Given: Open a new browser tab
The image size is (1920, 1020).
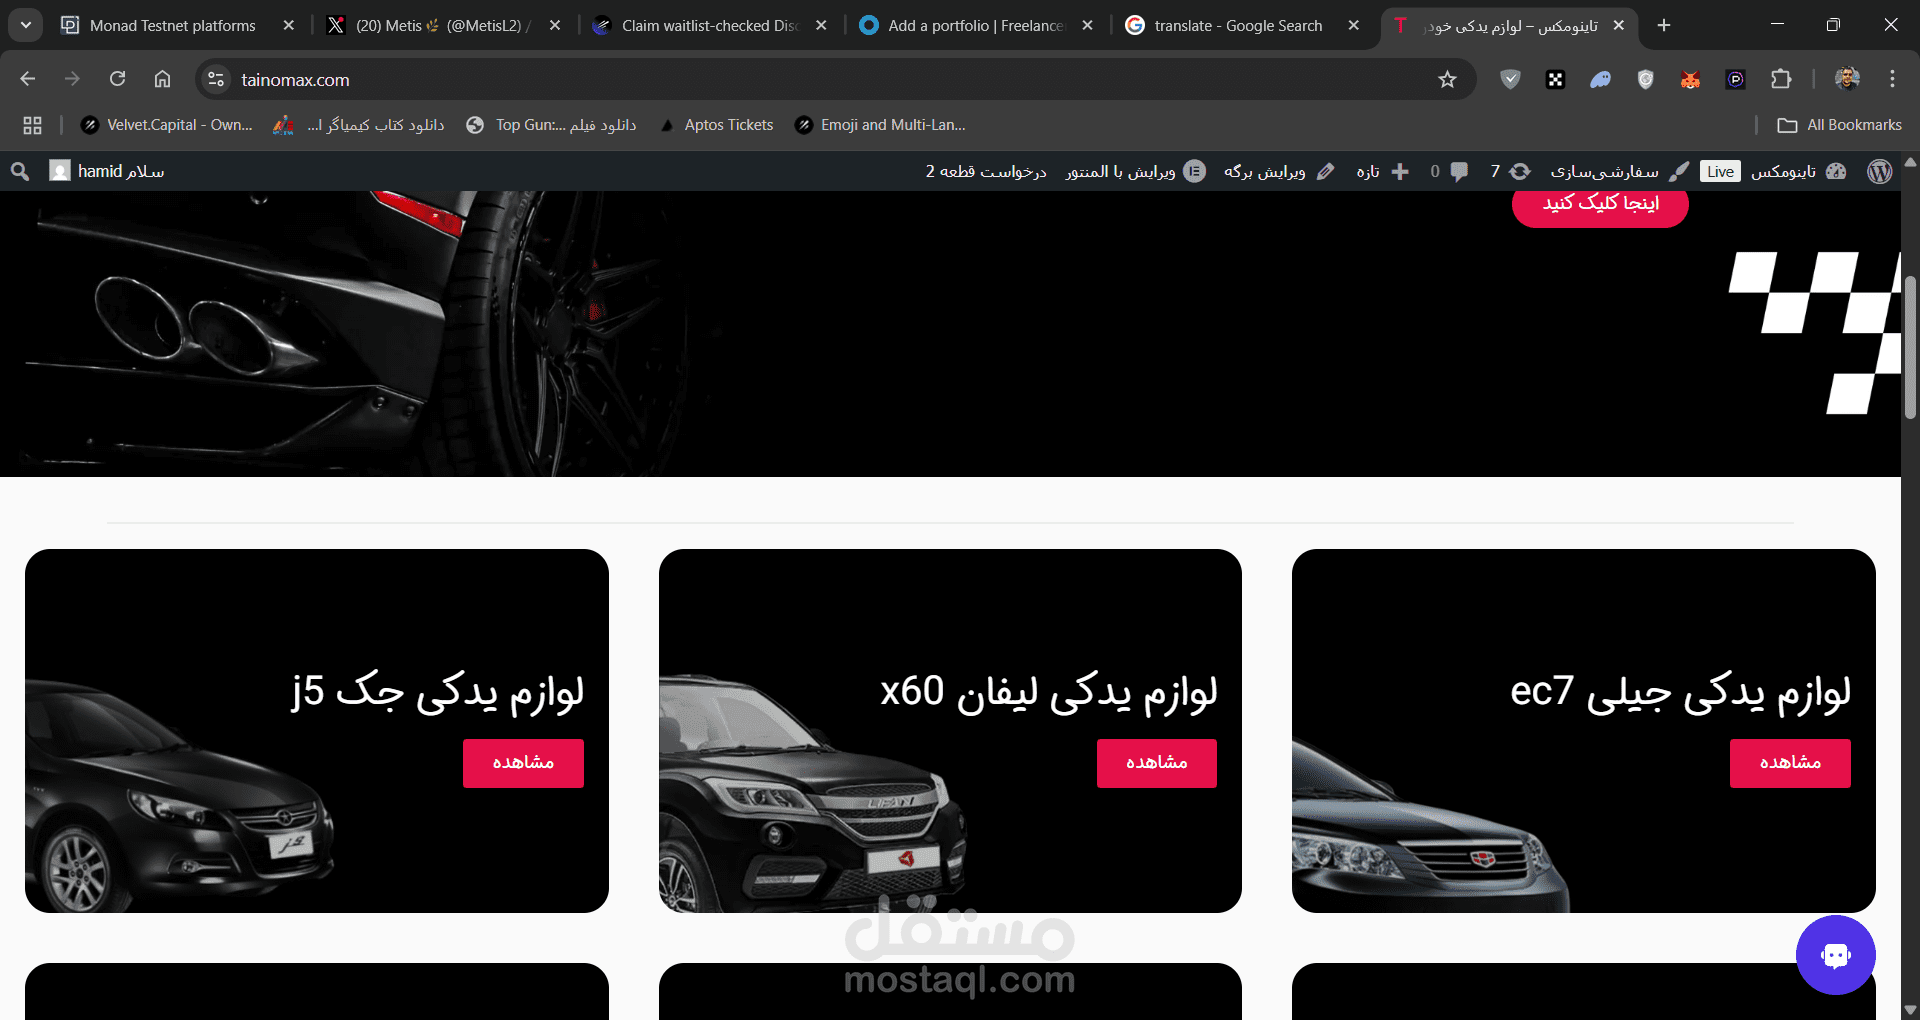Looking at the screenshot, I should tap(1664, 25).
